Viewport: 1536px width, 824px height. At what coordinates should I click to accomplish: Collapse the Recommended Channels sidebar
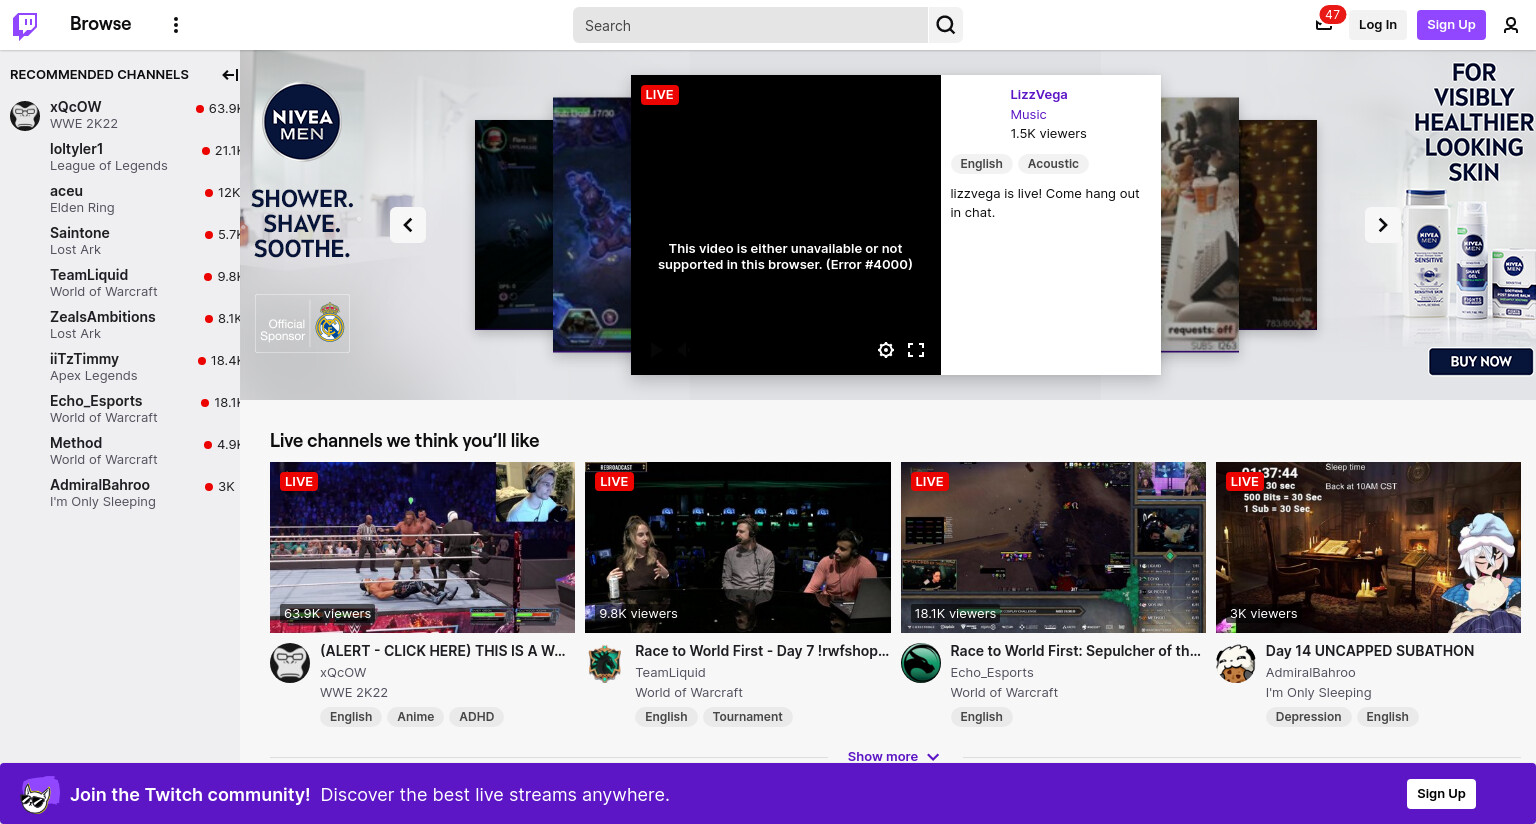click(229, 75)
